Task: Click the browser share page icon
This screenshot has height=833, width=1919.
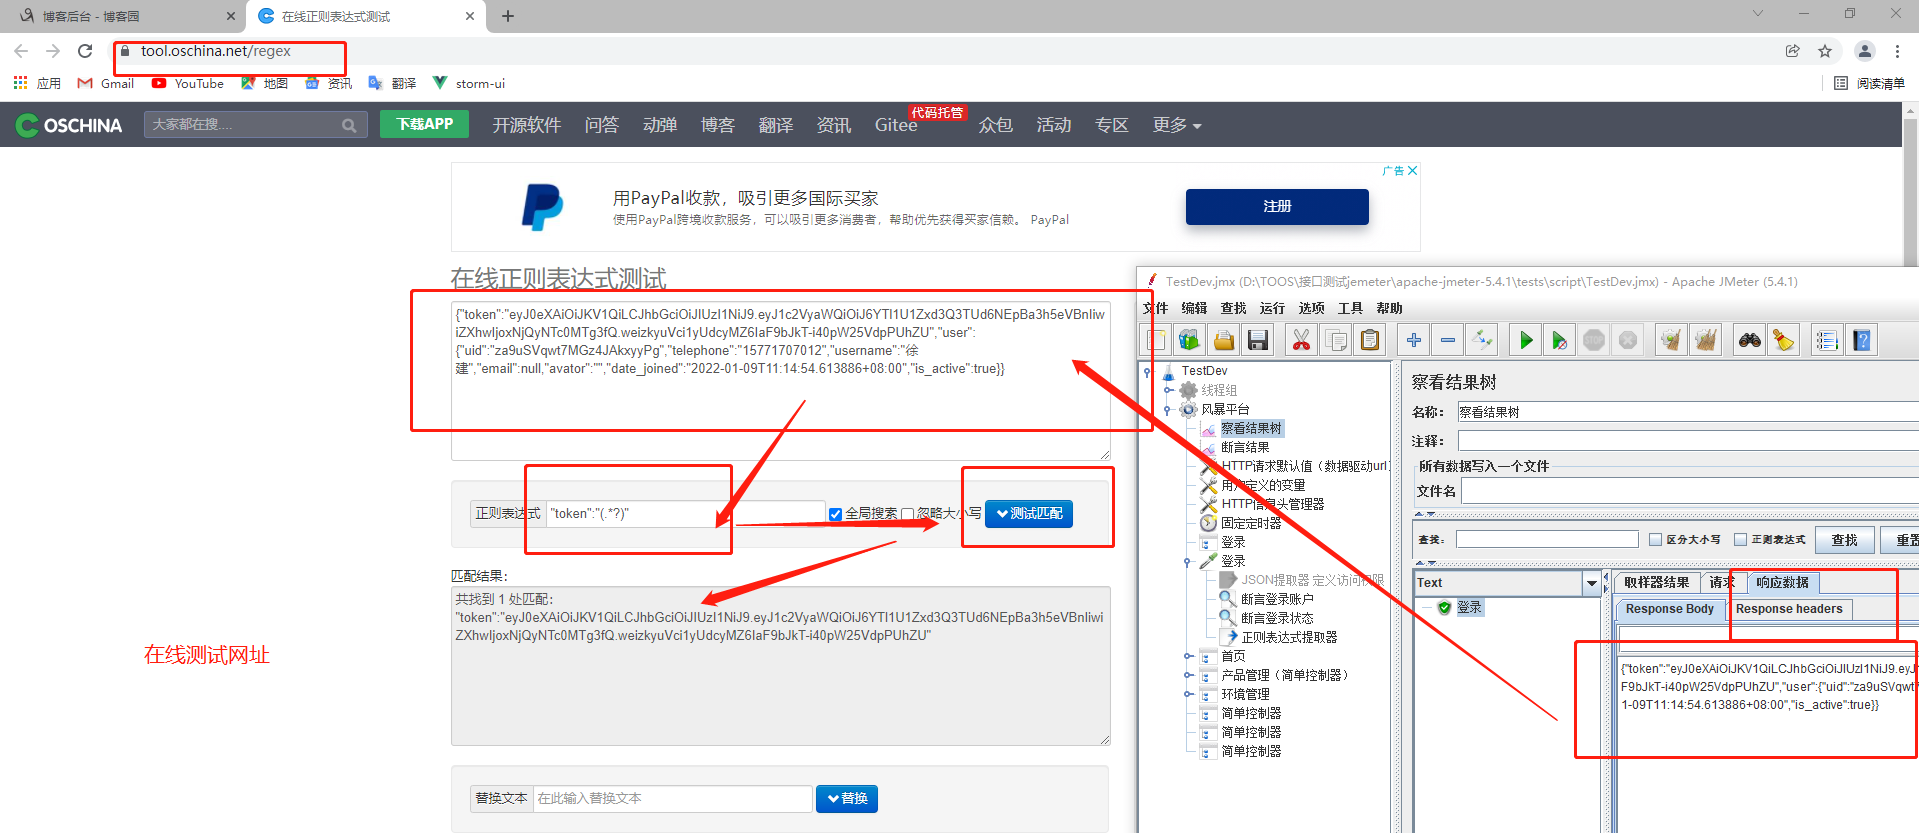Action: [x=1793, y=51]
